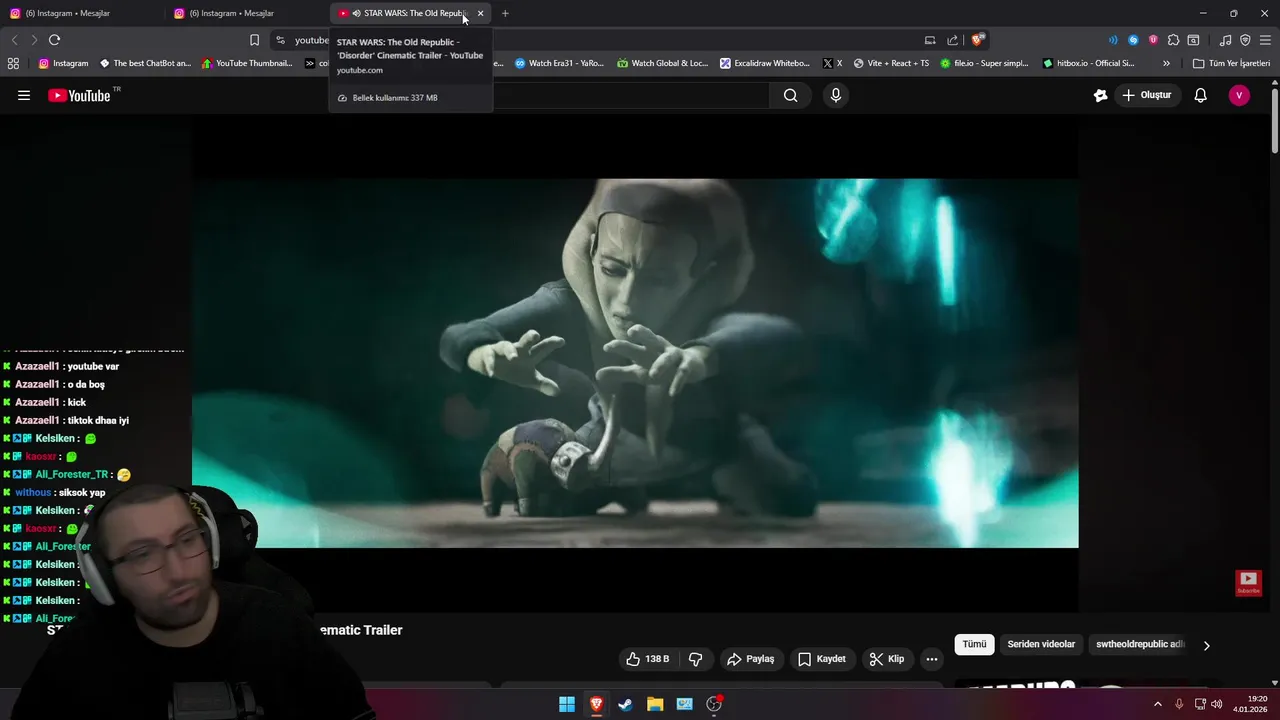Open the blue sound-wave extension

(1113, 40)
